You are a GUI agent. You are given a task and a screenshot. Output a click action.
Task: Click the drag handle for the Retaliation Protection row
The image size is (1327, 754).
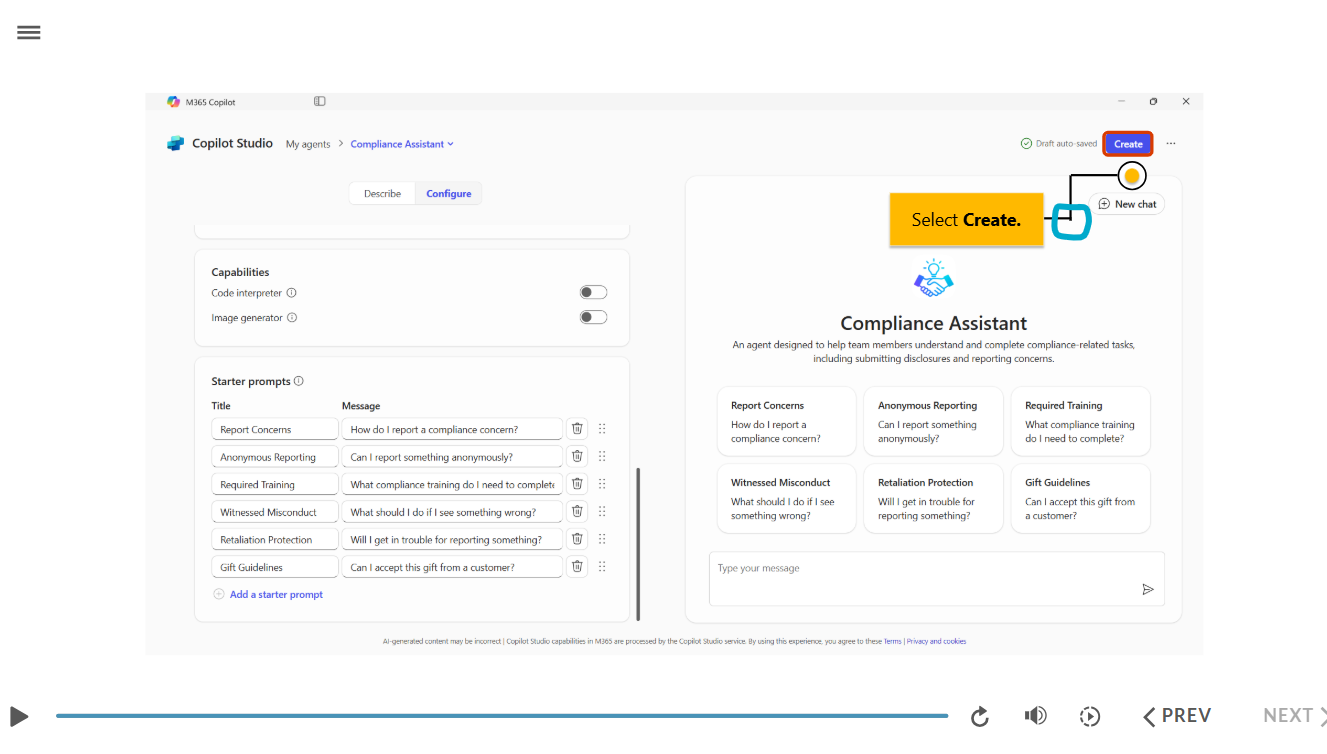click(x=602, y=539)
